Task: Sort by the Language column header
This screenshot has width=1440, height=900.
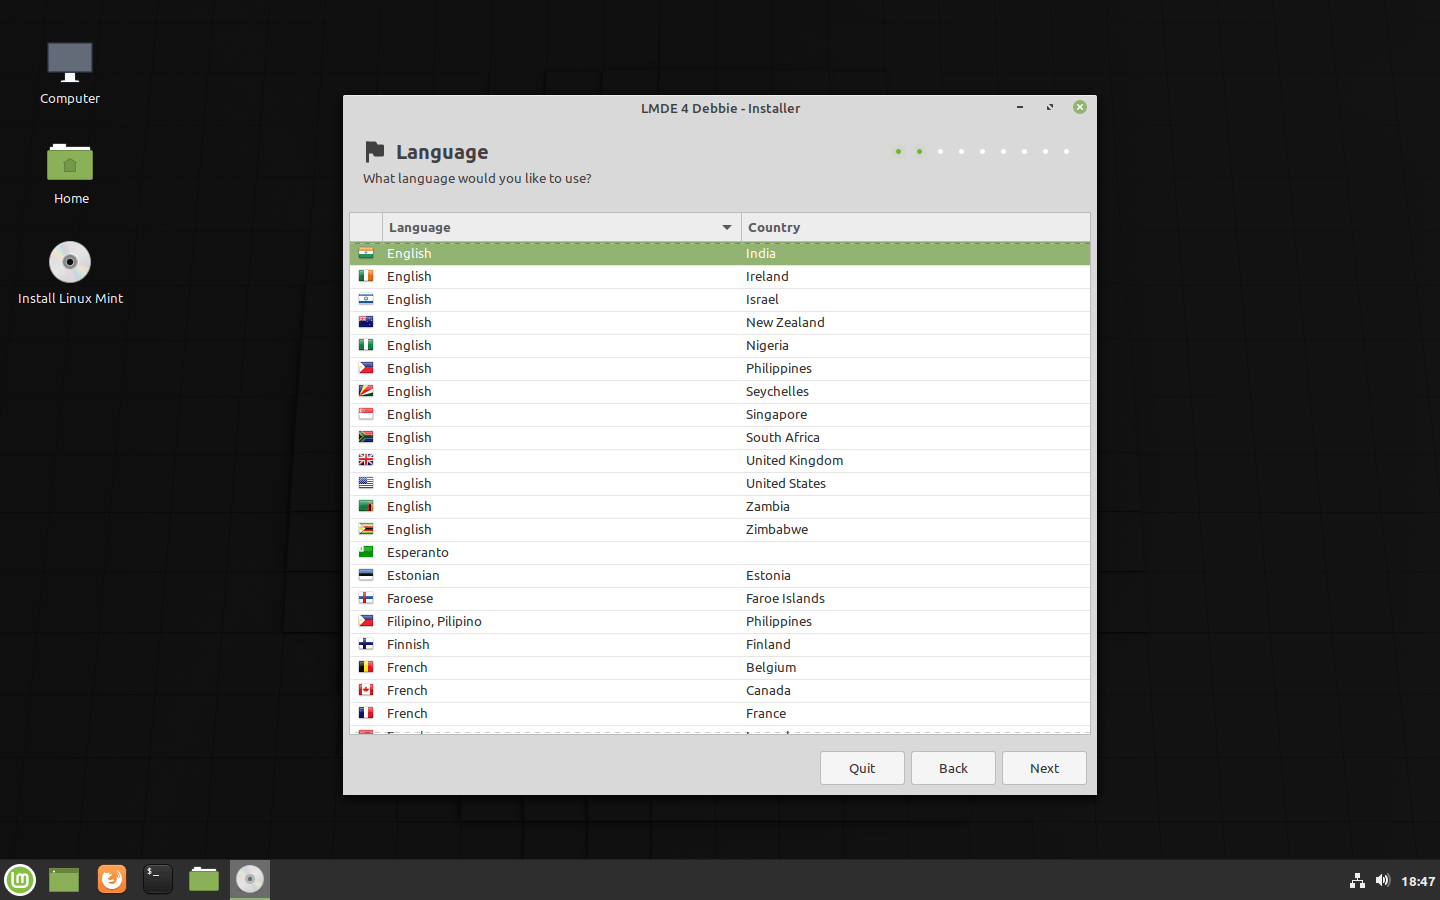Action: click(561, 227)
